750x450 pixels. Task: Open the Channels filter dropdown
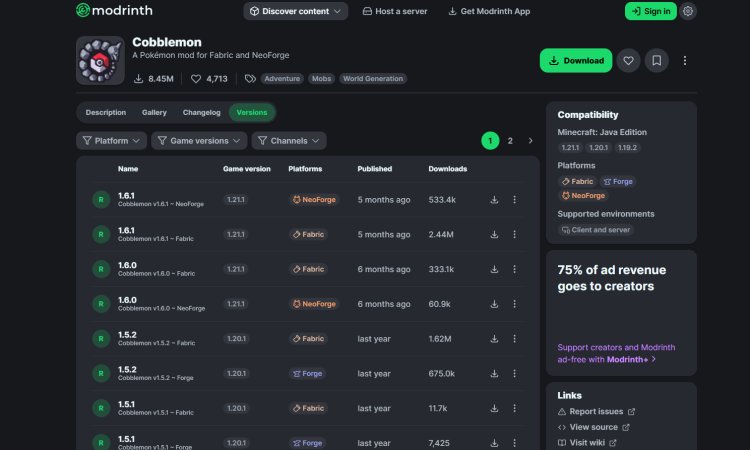pyautogui.click(x=289, y=141)
